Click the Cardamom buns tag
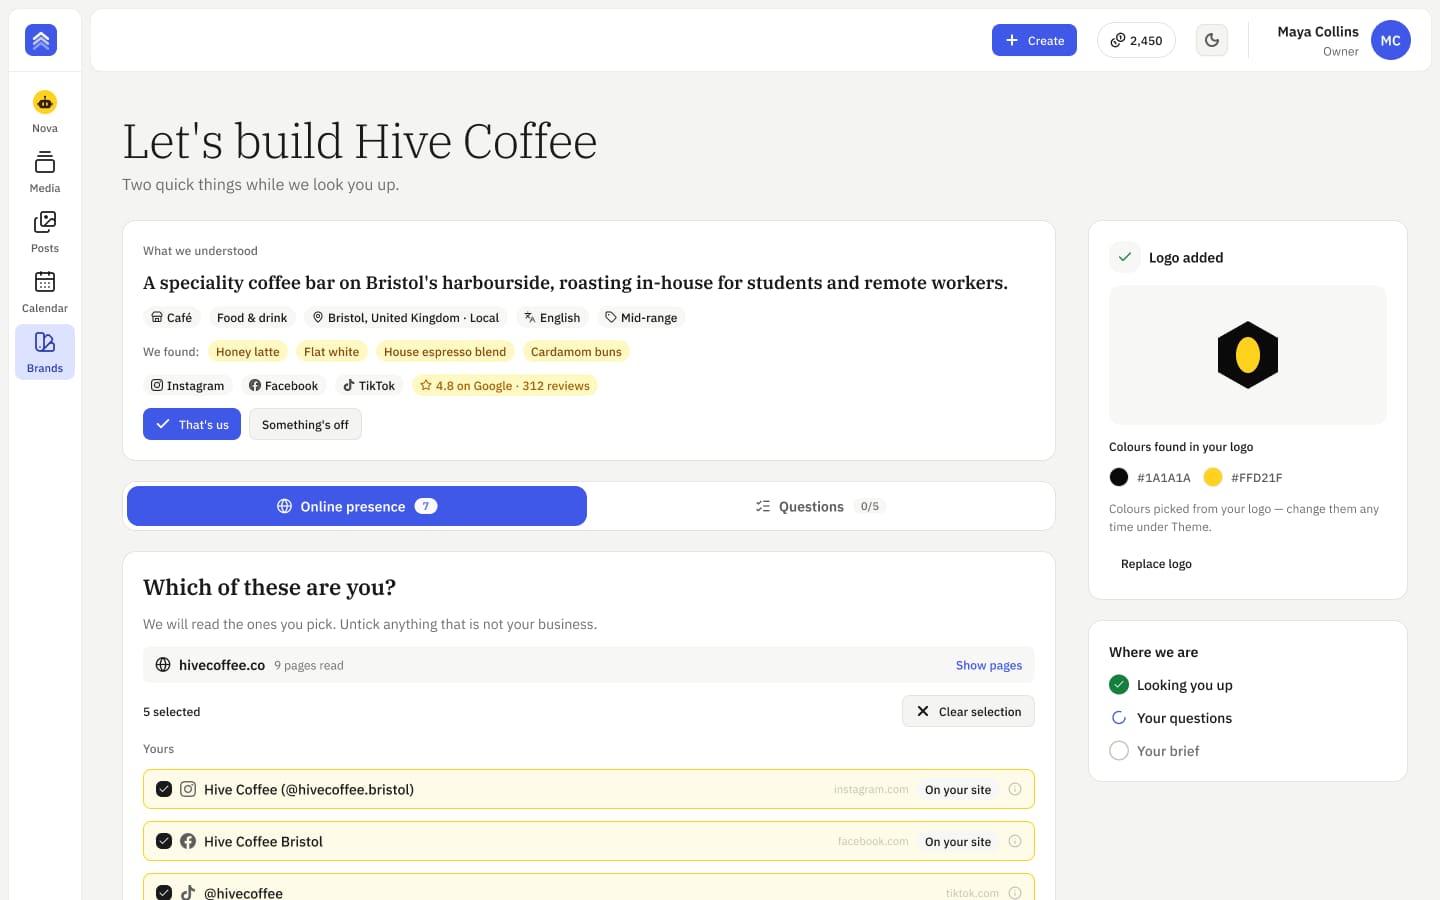Viewport: 1440px width, 900px height. click(x=576, y=351)
